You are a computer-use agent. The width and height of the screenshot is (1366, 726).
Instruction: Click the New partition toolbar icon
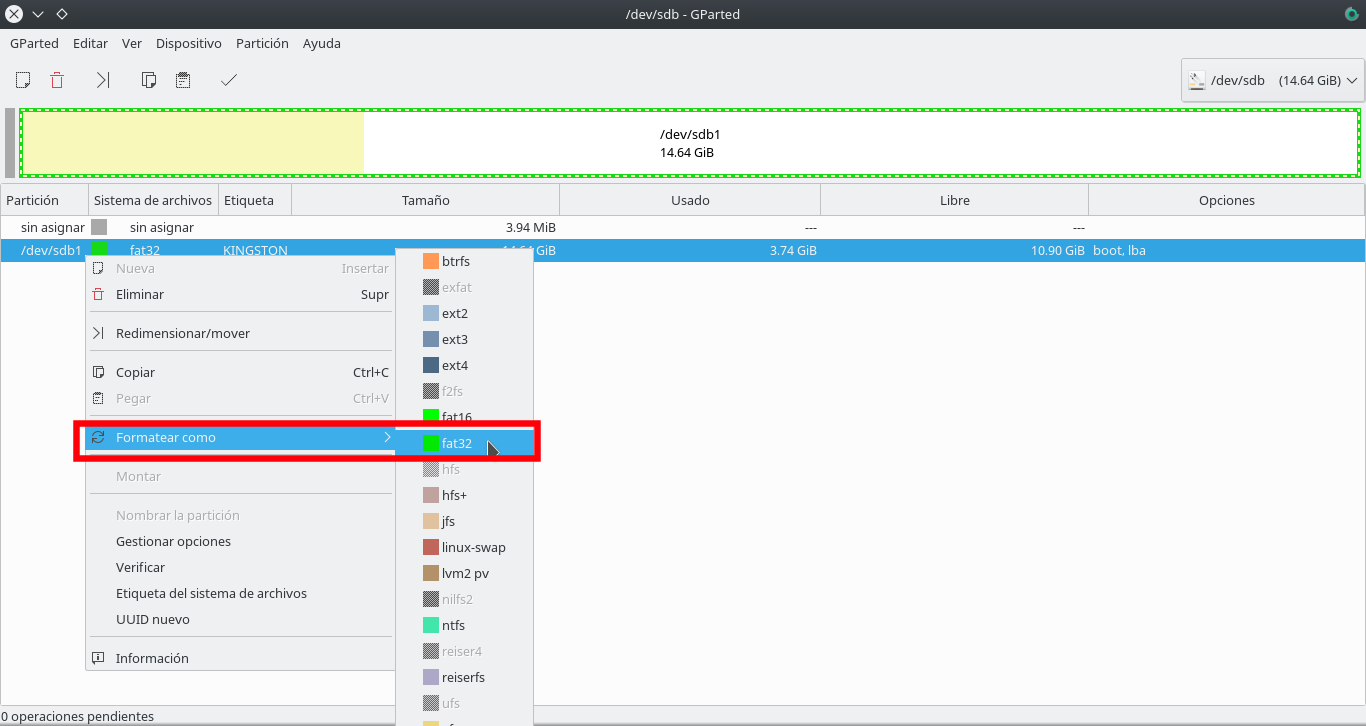pos(23,80)
